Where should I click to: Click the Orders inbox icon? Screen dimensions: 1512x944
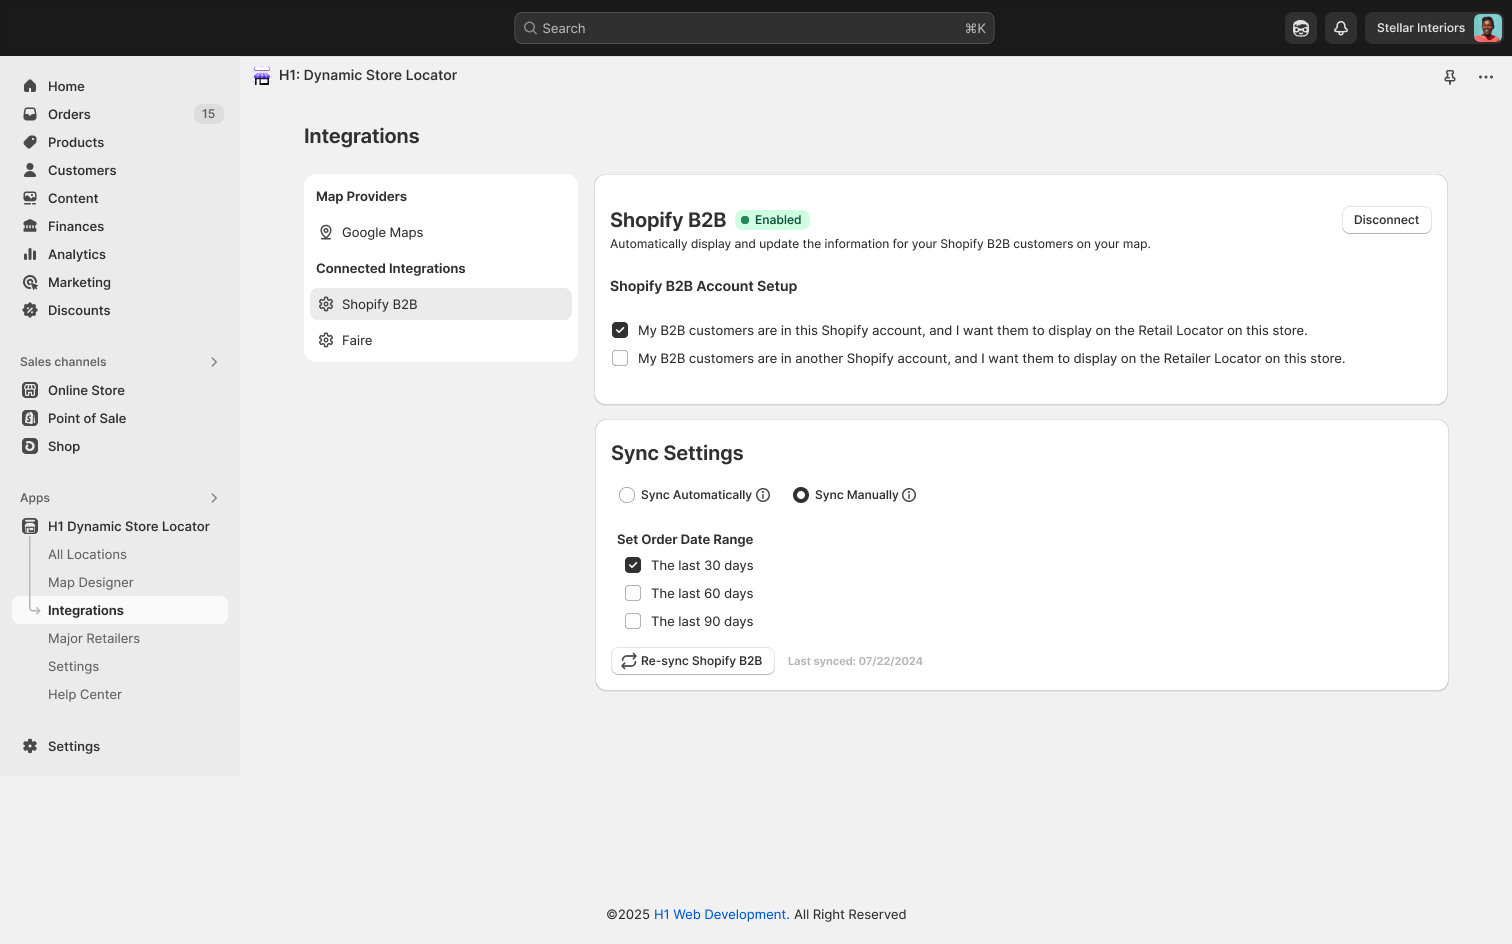[x=30, y=114]
